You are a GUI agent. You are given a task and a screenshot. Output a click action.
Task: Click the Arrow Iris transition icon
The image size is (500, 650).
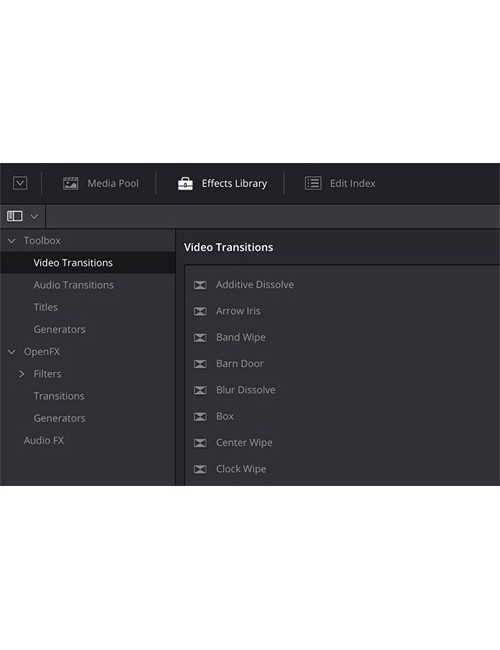coord(200,311)
